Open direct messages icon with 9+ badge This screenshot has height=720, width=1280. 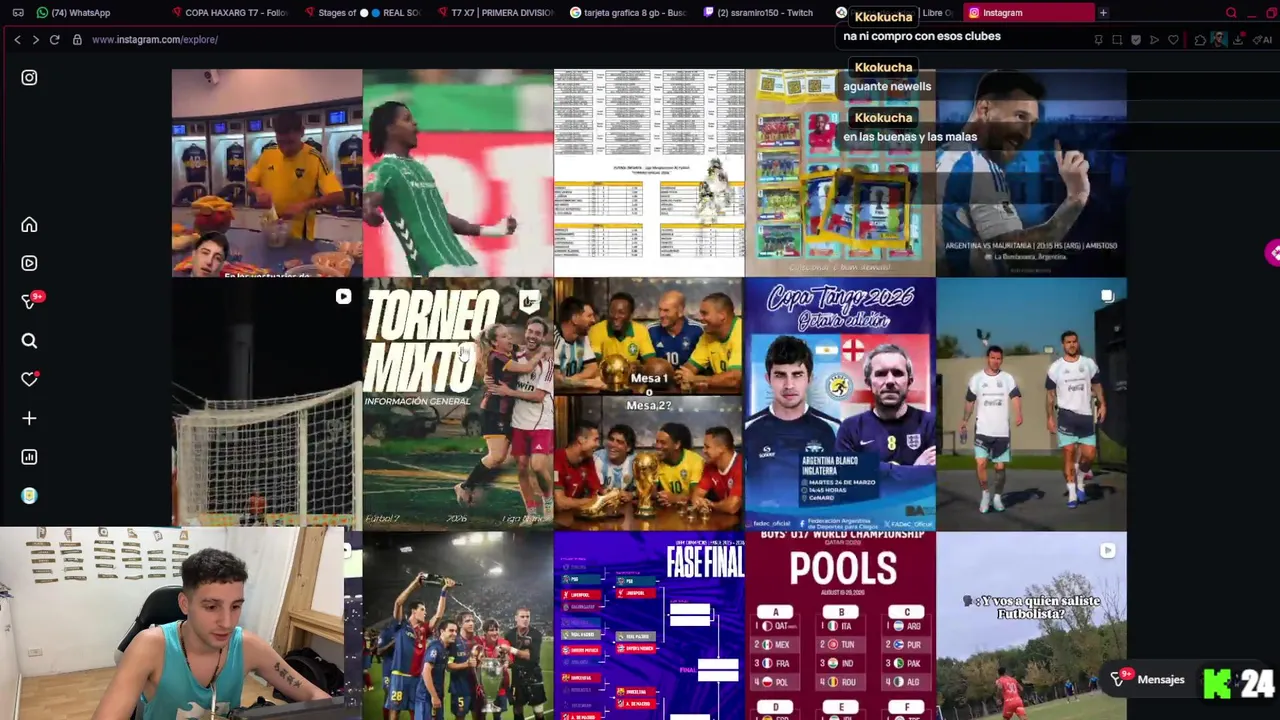point(30,301)
